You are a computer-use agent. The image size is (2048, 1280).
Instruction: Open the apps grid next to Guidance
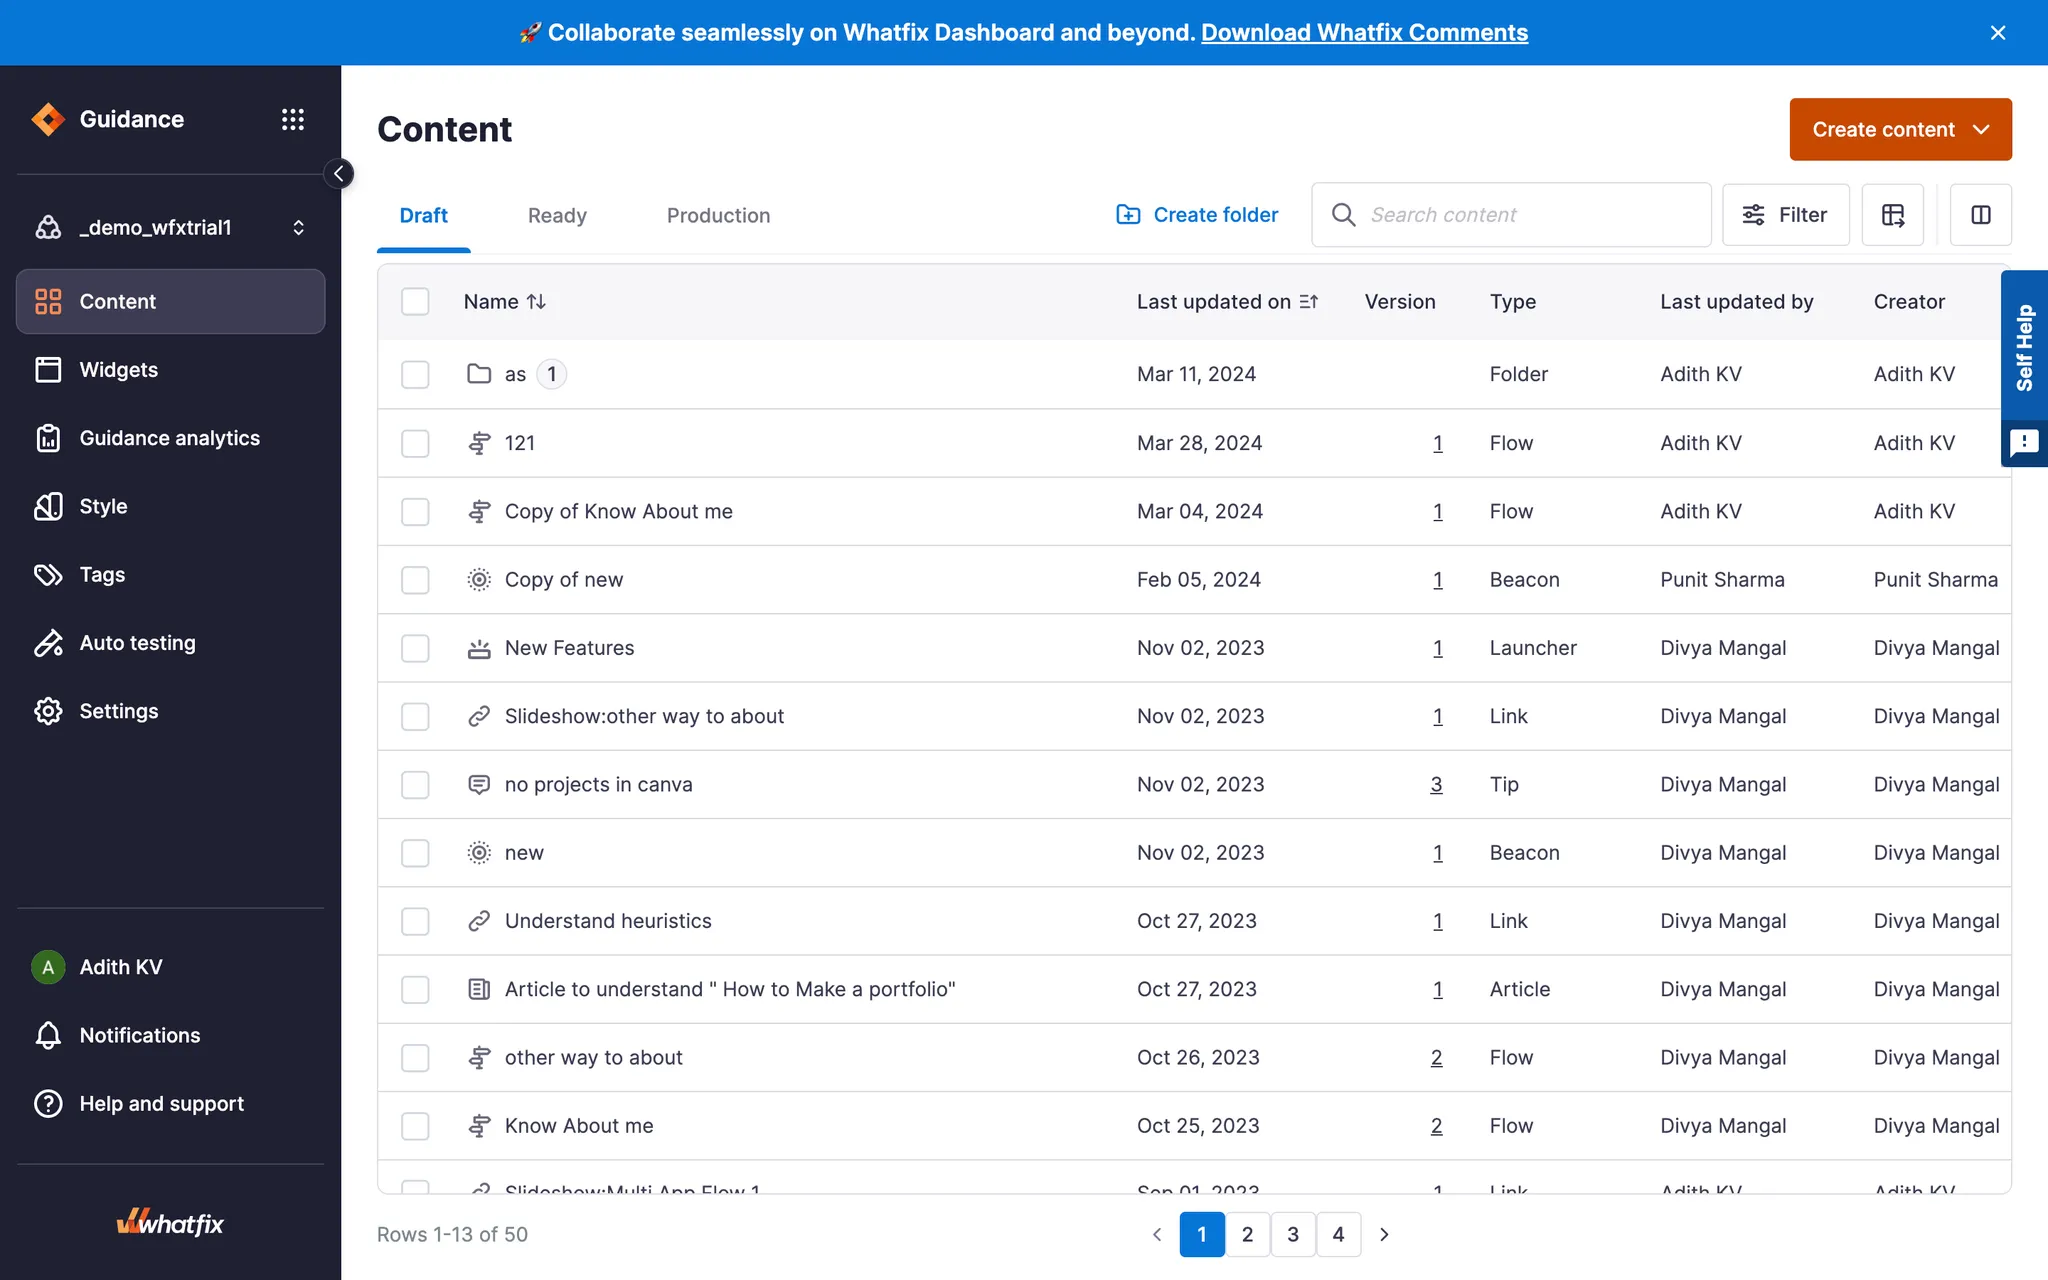(x=292, y=119)
